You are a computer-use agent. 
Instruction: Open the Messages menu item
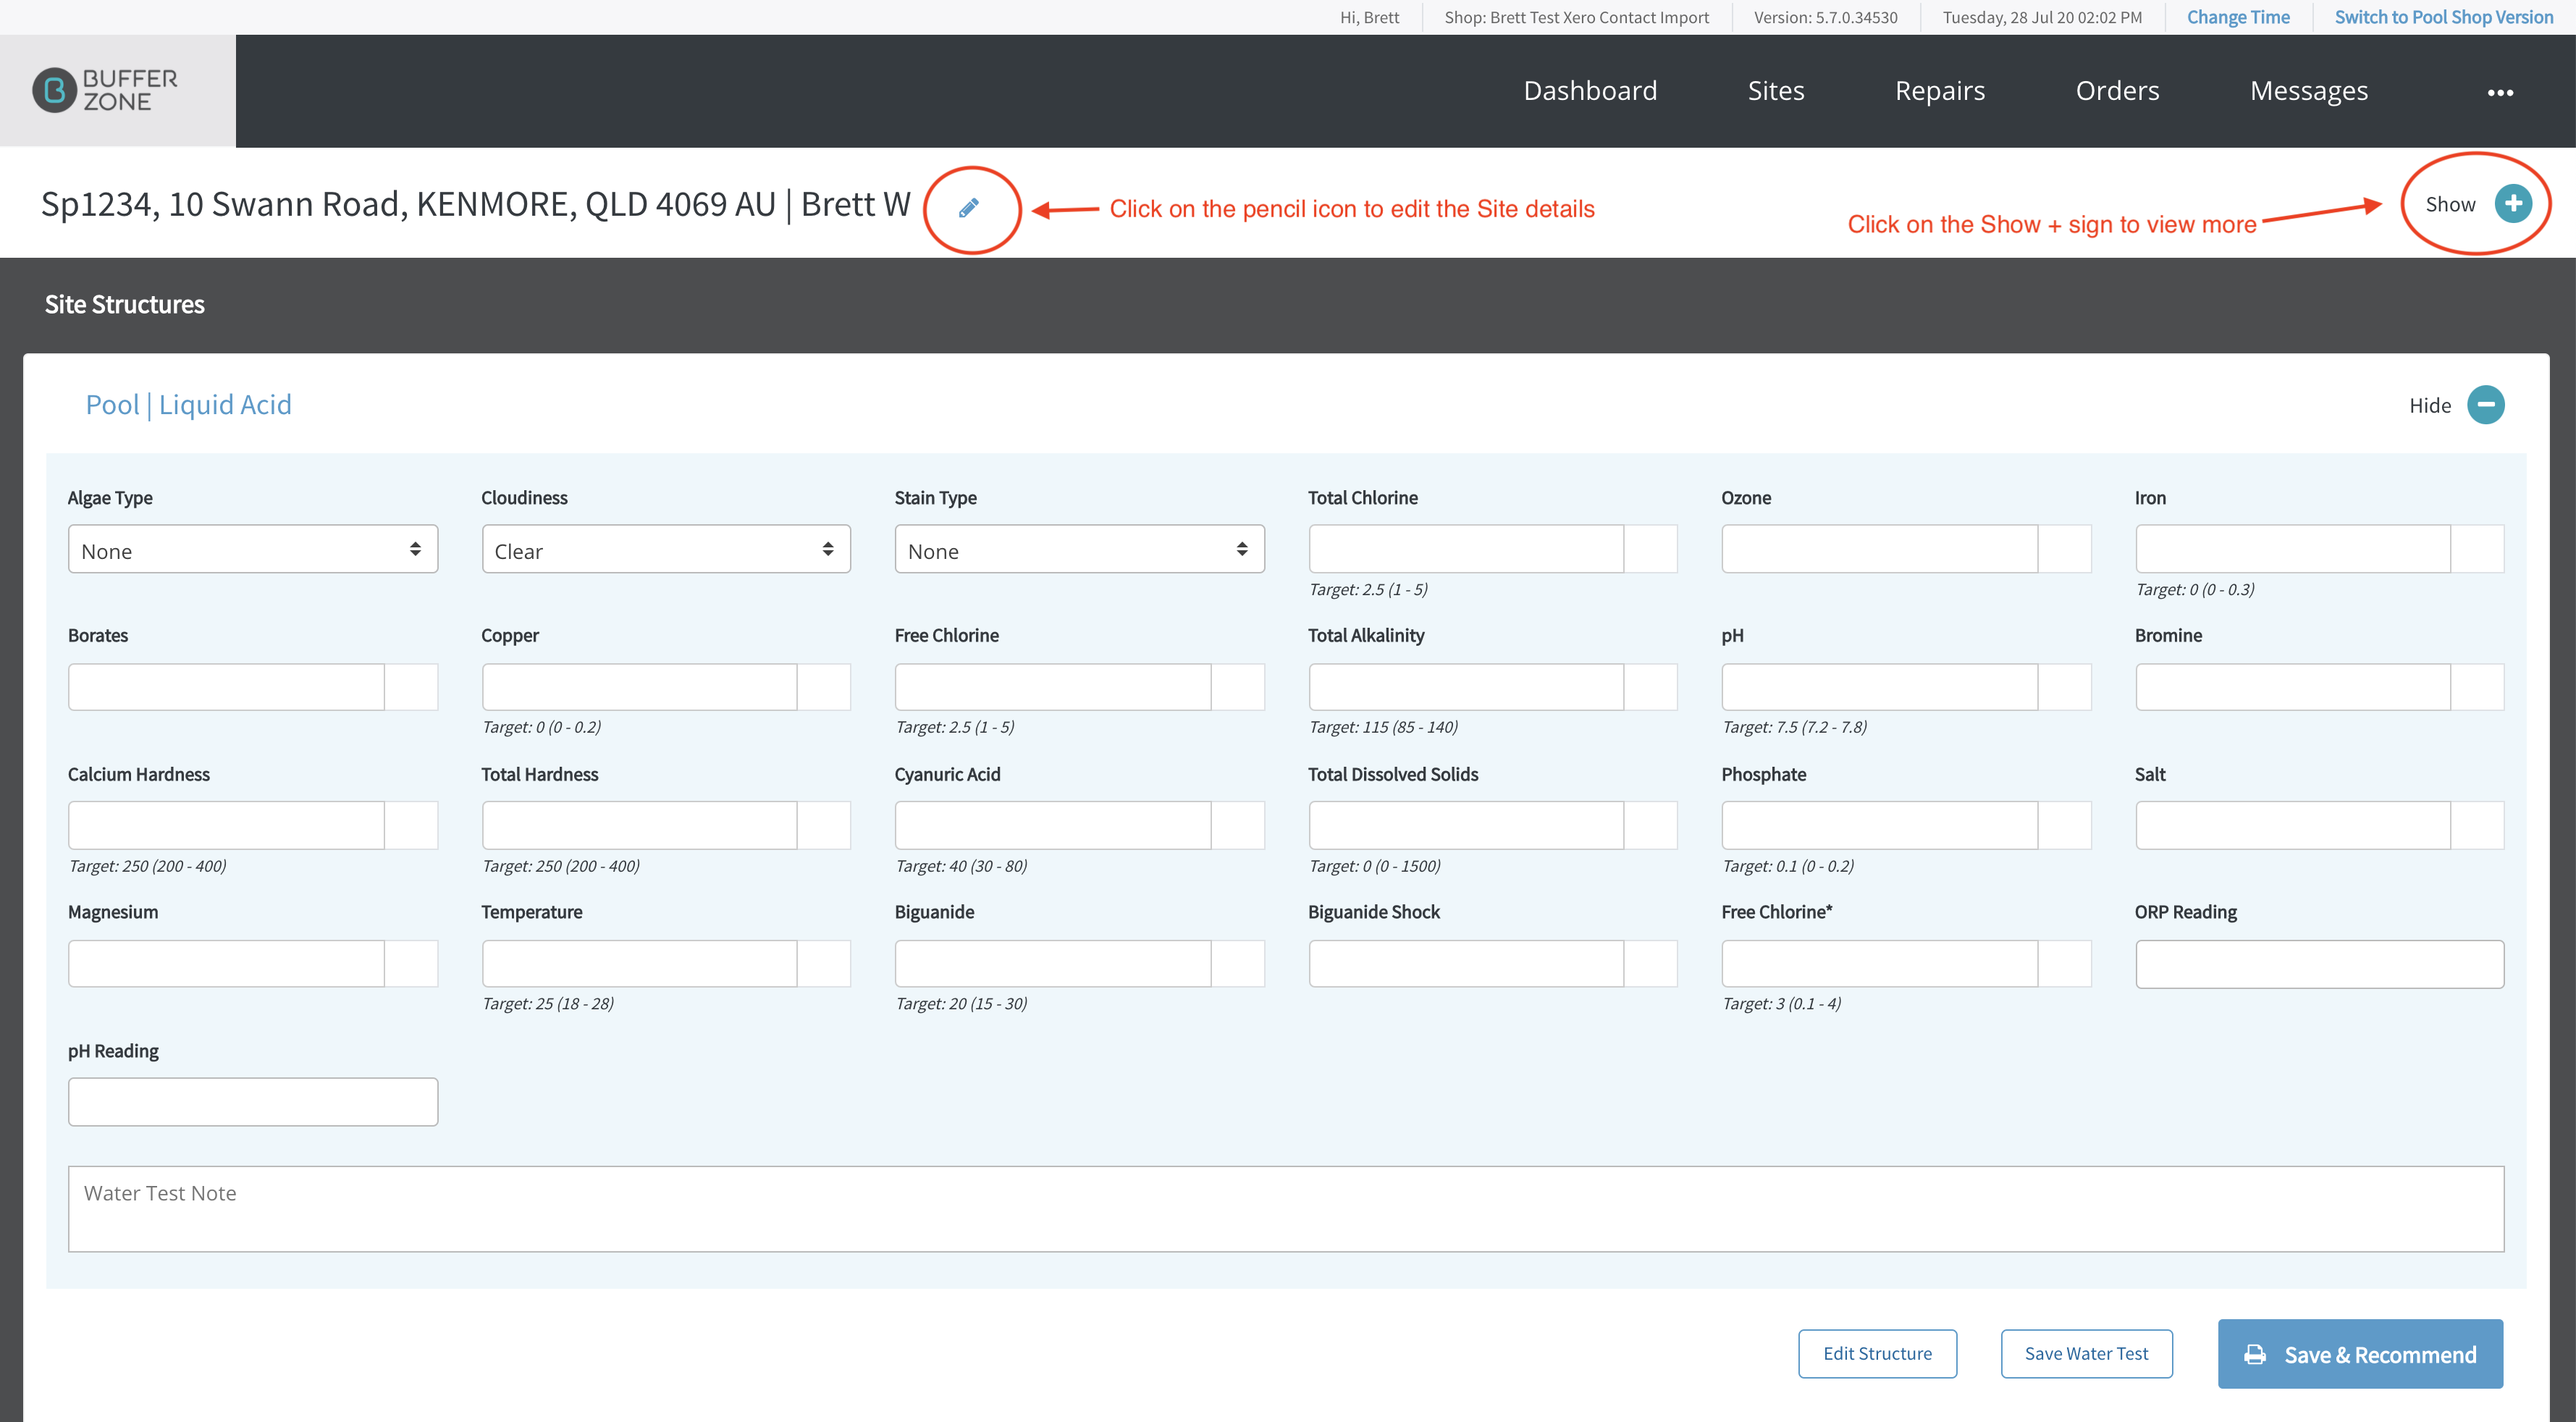[x=2309, y=91]
